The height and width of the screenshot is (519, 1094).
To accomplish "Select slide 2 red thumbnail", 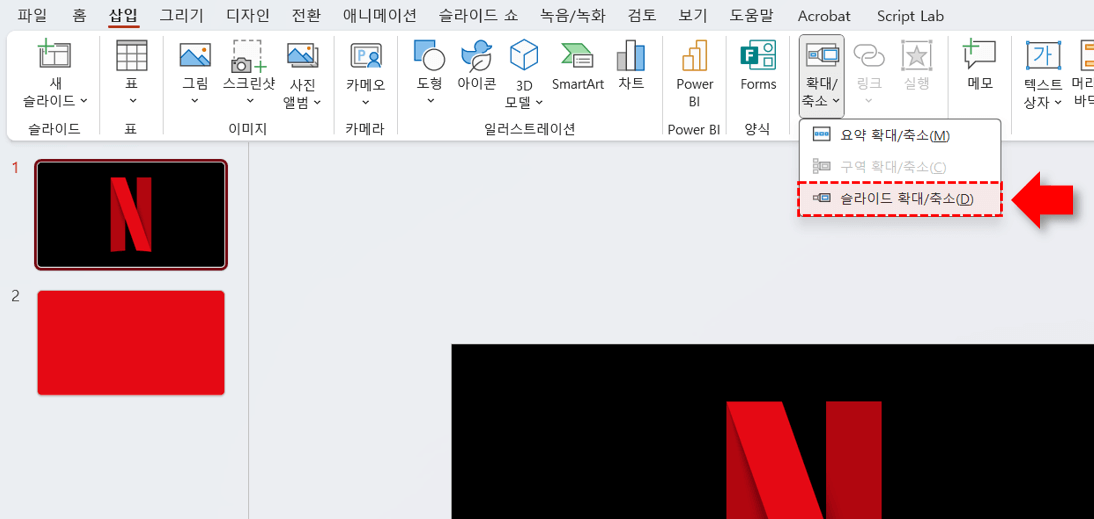I will click(131, 343).
